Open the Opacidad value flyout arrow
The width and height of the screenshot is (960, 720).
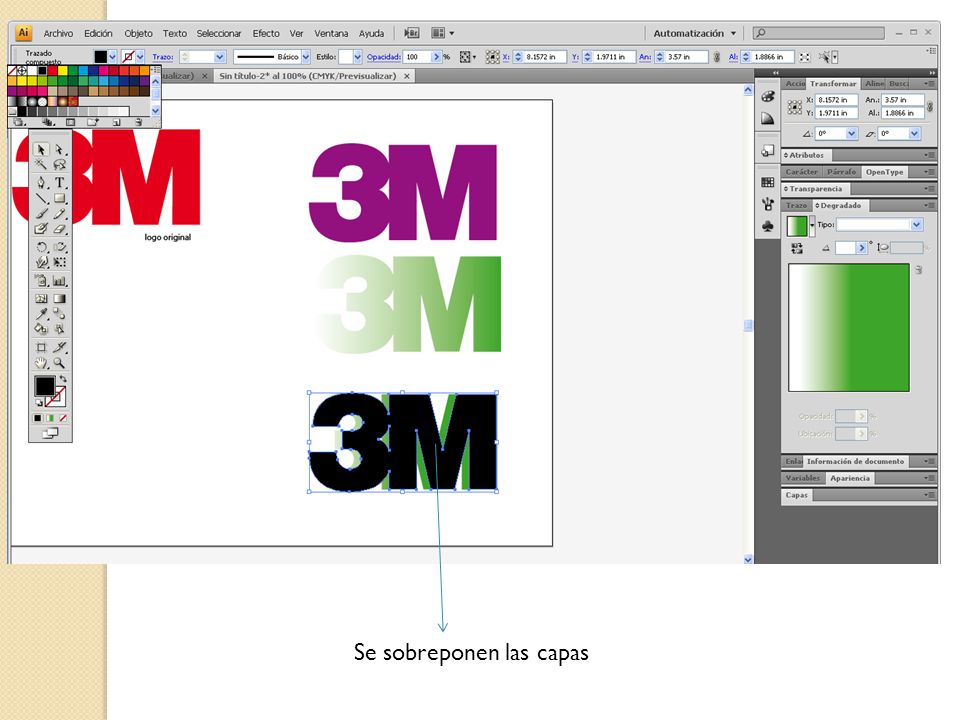[x=437, y=57]
